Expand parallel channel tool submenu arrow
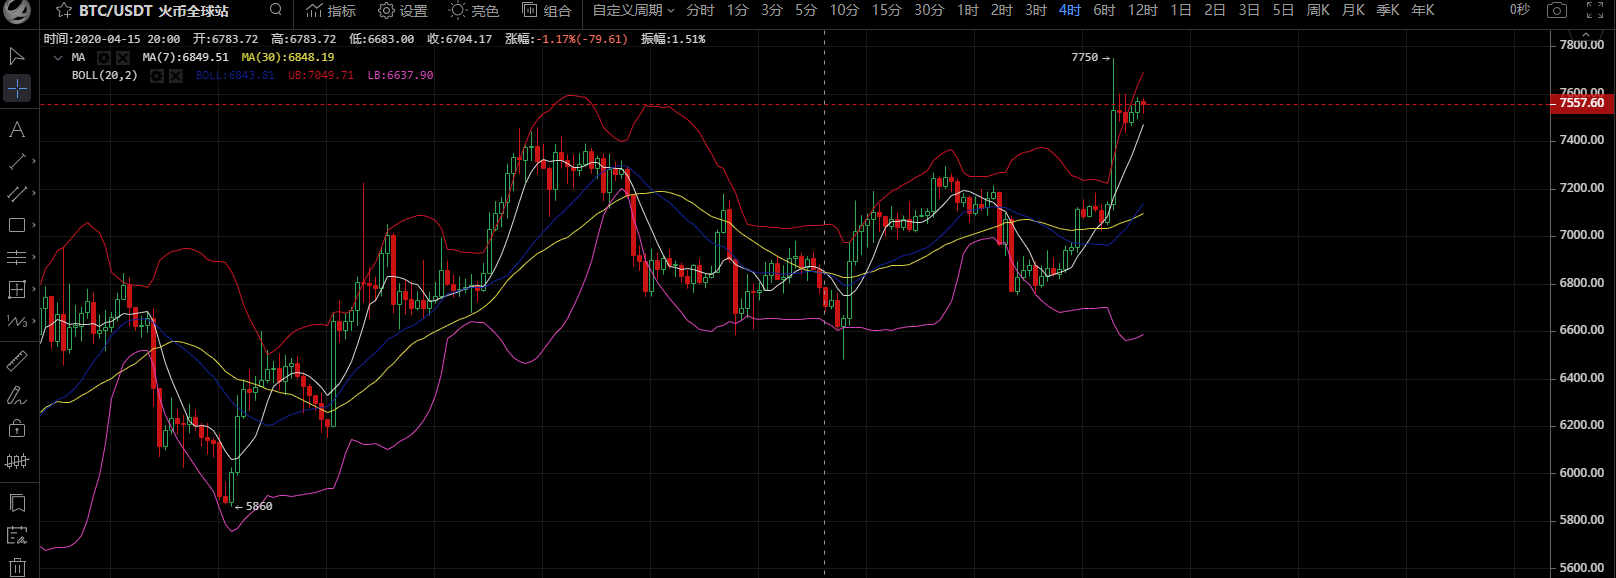Image resolution: width=1616 pixels, height=578 pixels. (34, 193)
